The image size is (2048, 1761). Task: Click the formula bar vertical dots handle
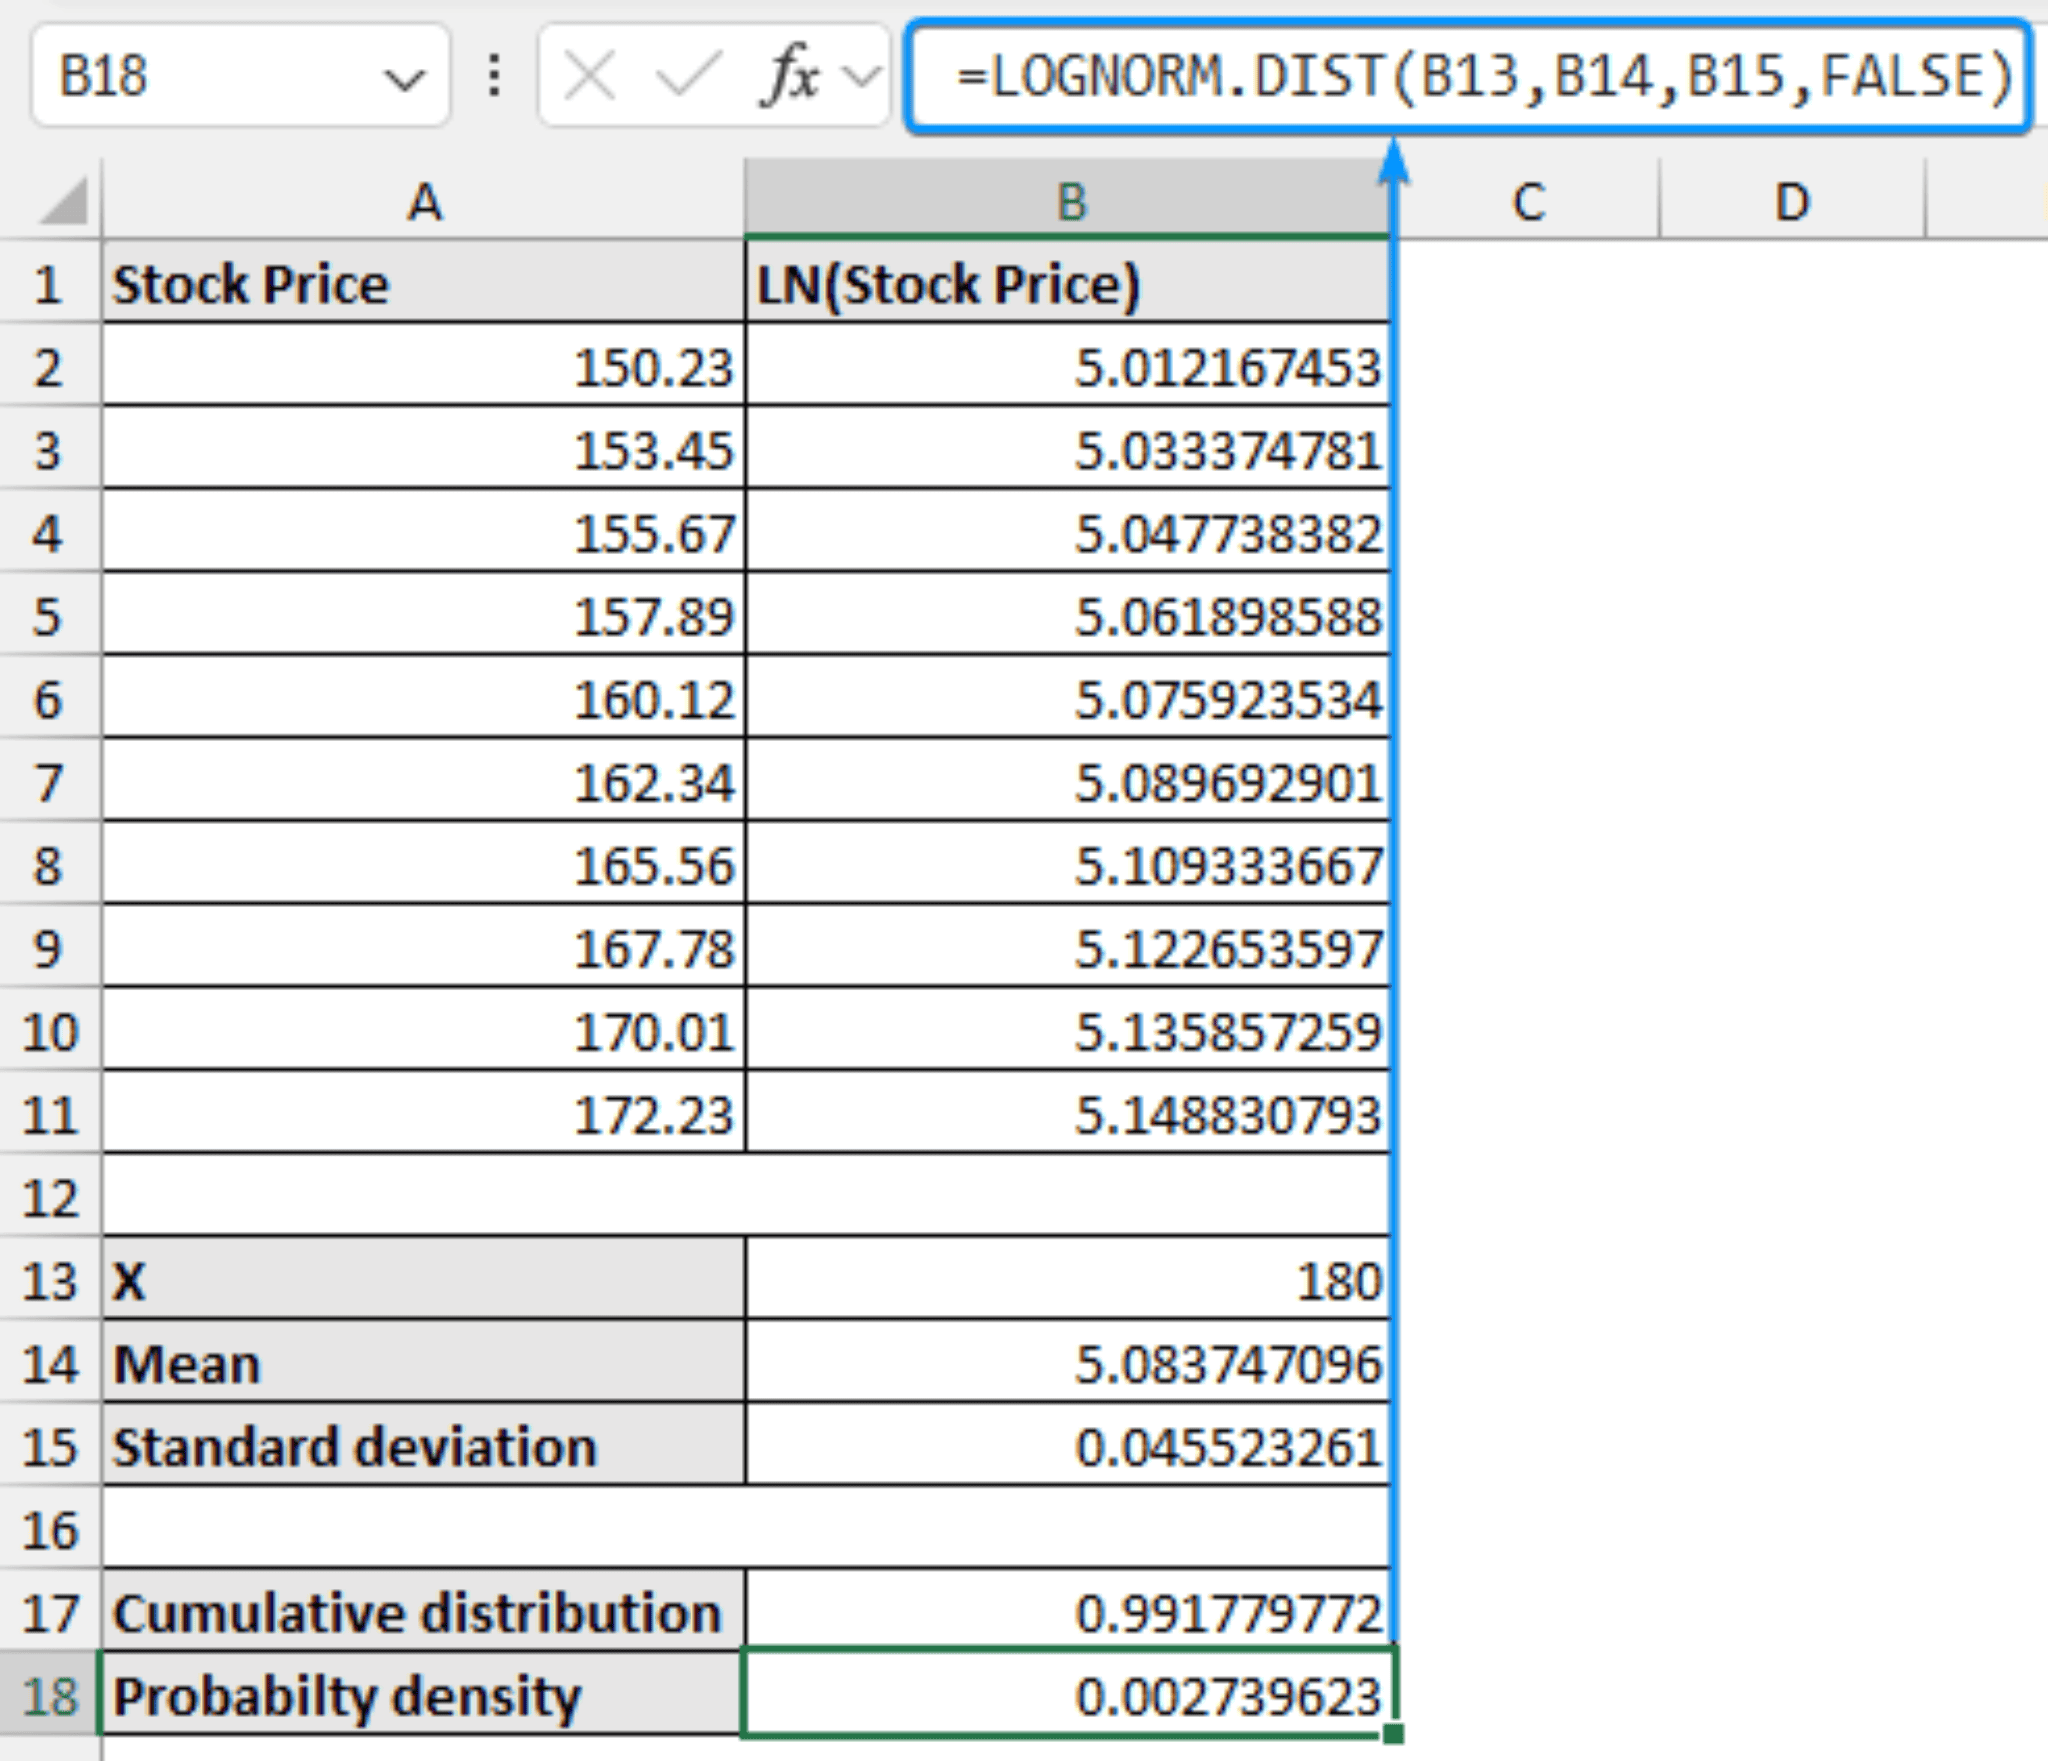[494, 76]
